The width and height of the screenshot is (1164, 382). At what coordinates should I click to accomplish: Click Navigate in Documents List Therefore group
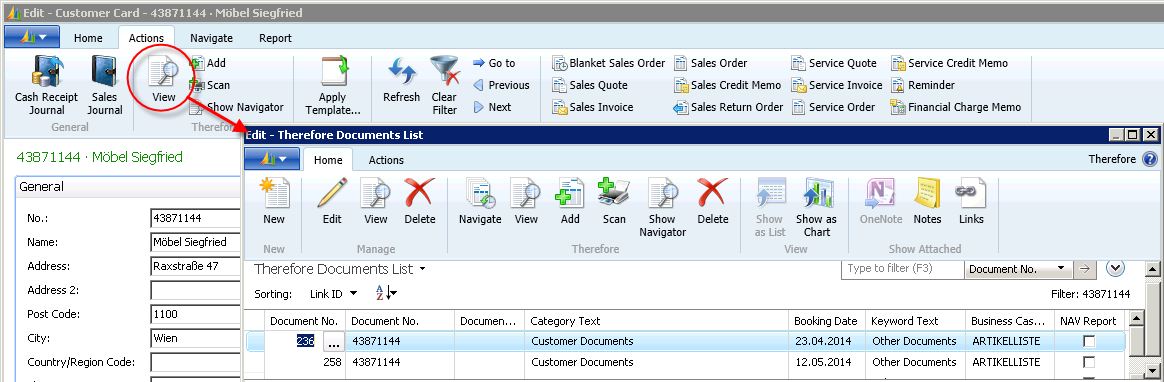point(480,201)
